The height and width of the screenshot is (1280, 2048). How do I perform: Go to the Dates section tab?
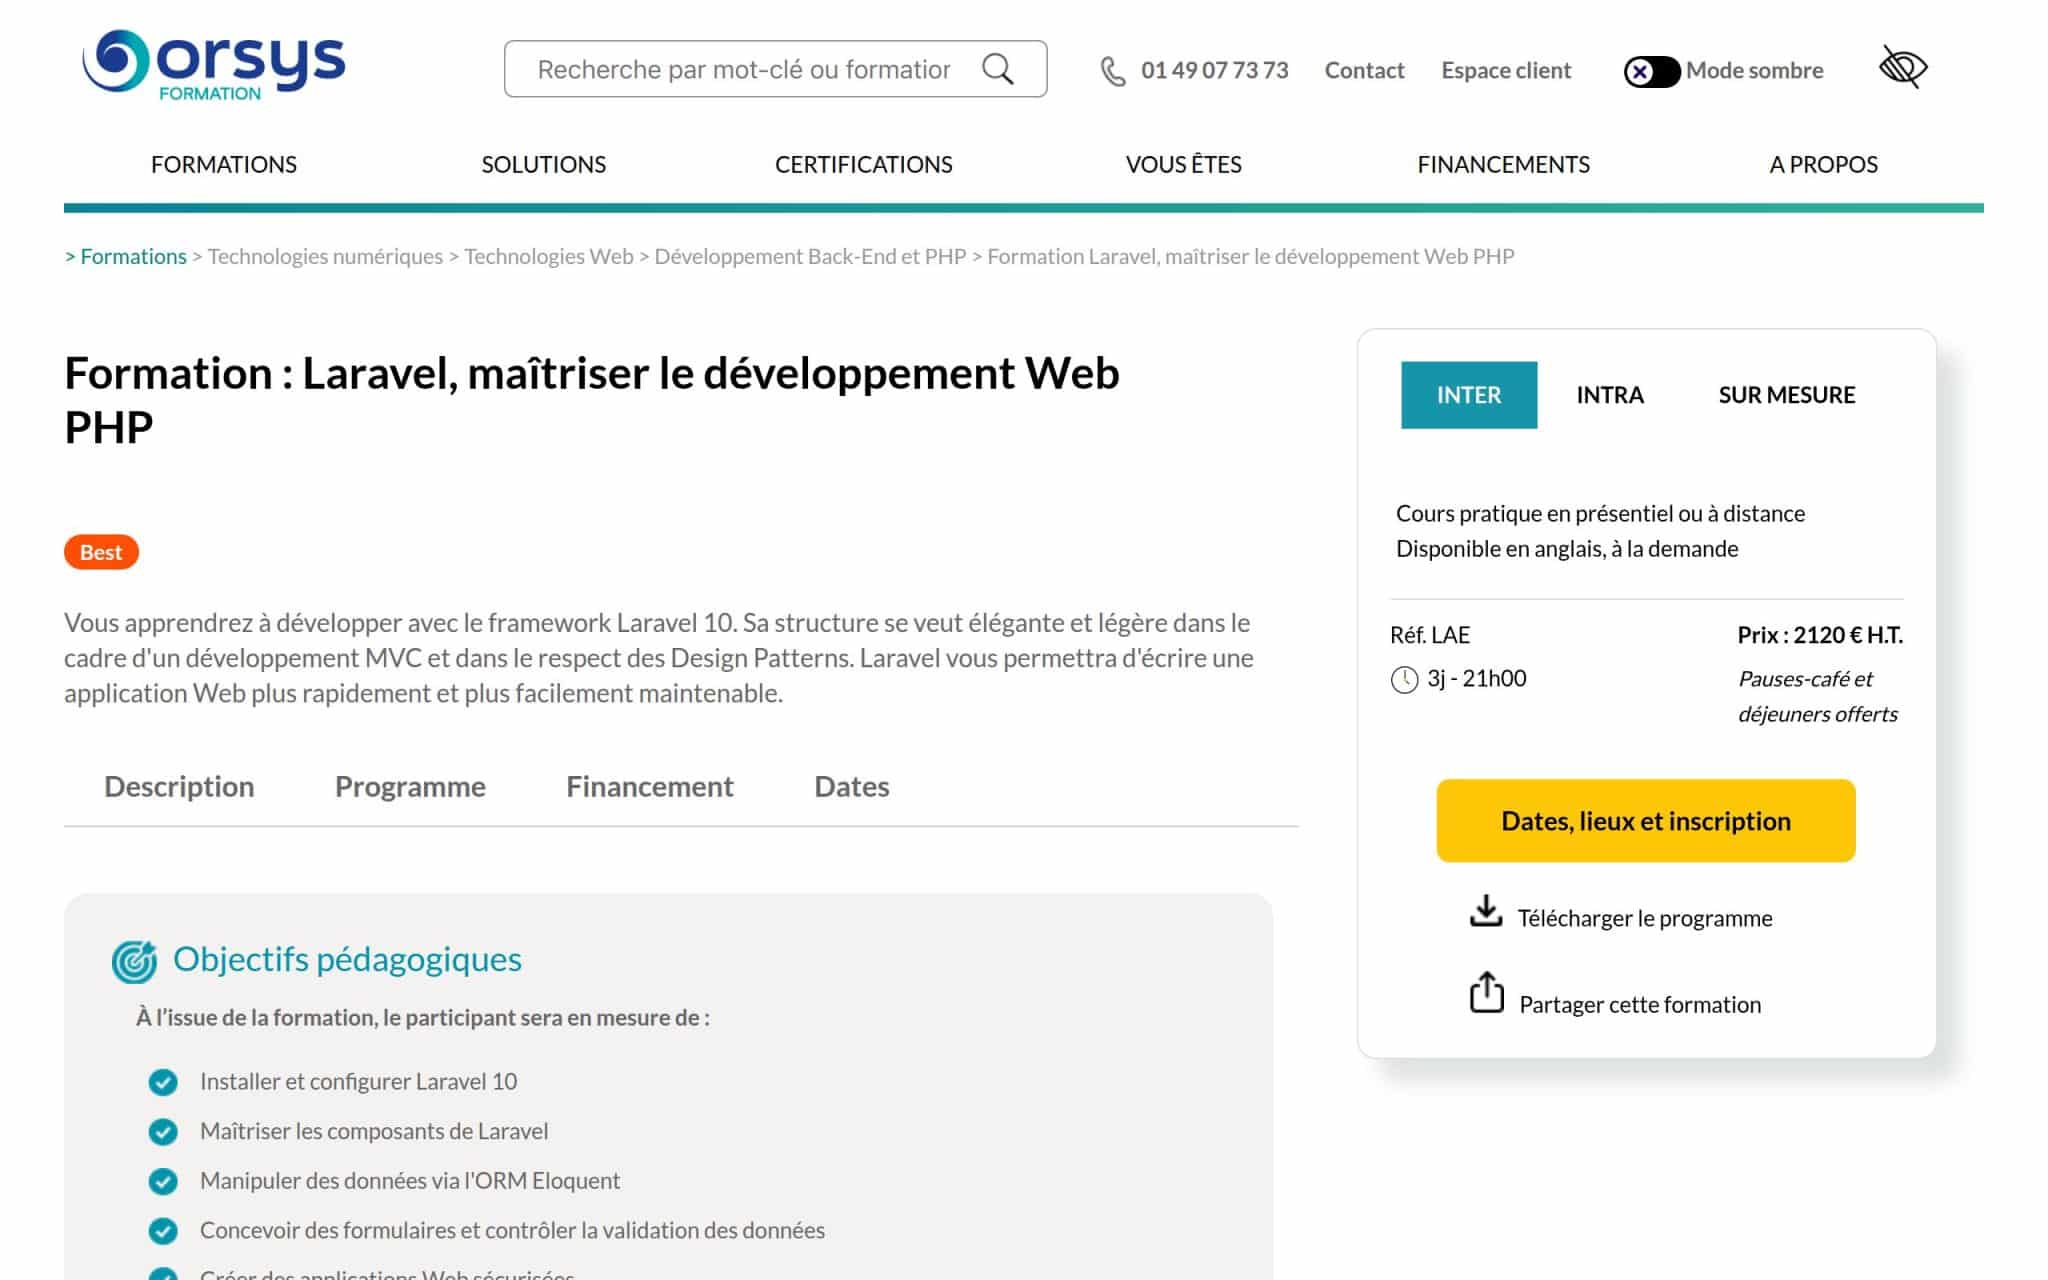[x=852, y=787]
